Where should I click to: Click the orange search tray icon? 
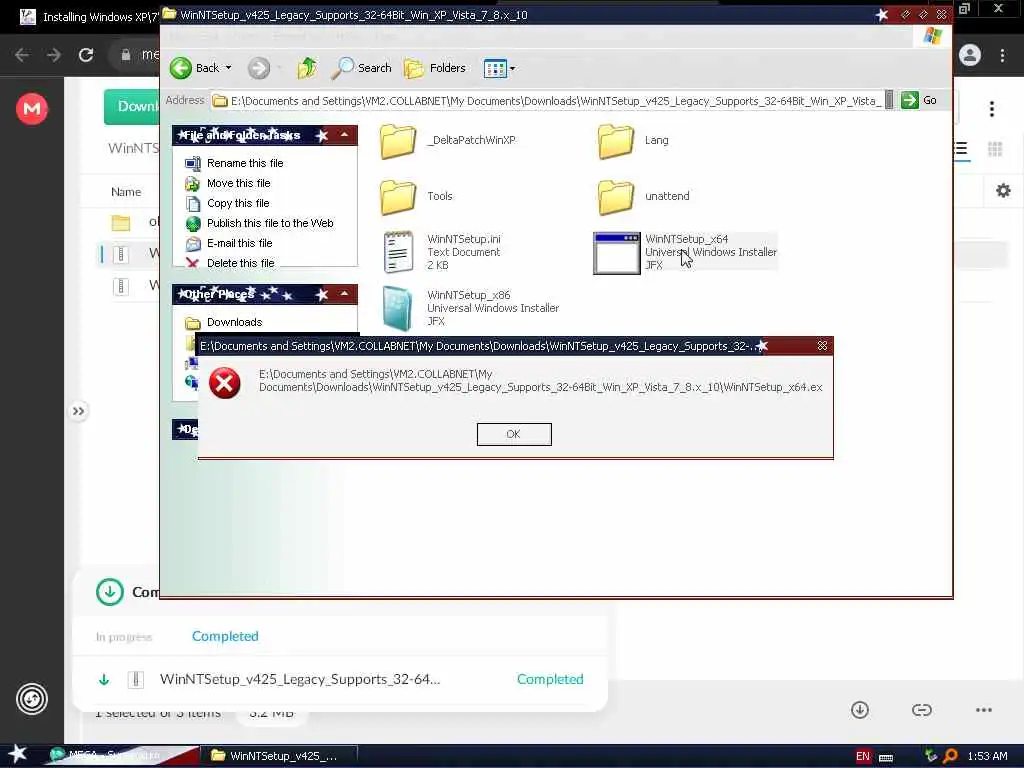[950, 756]
